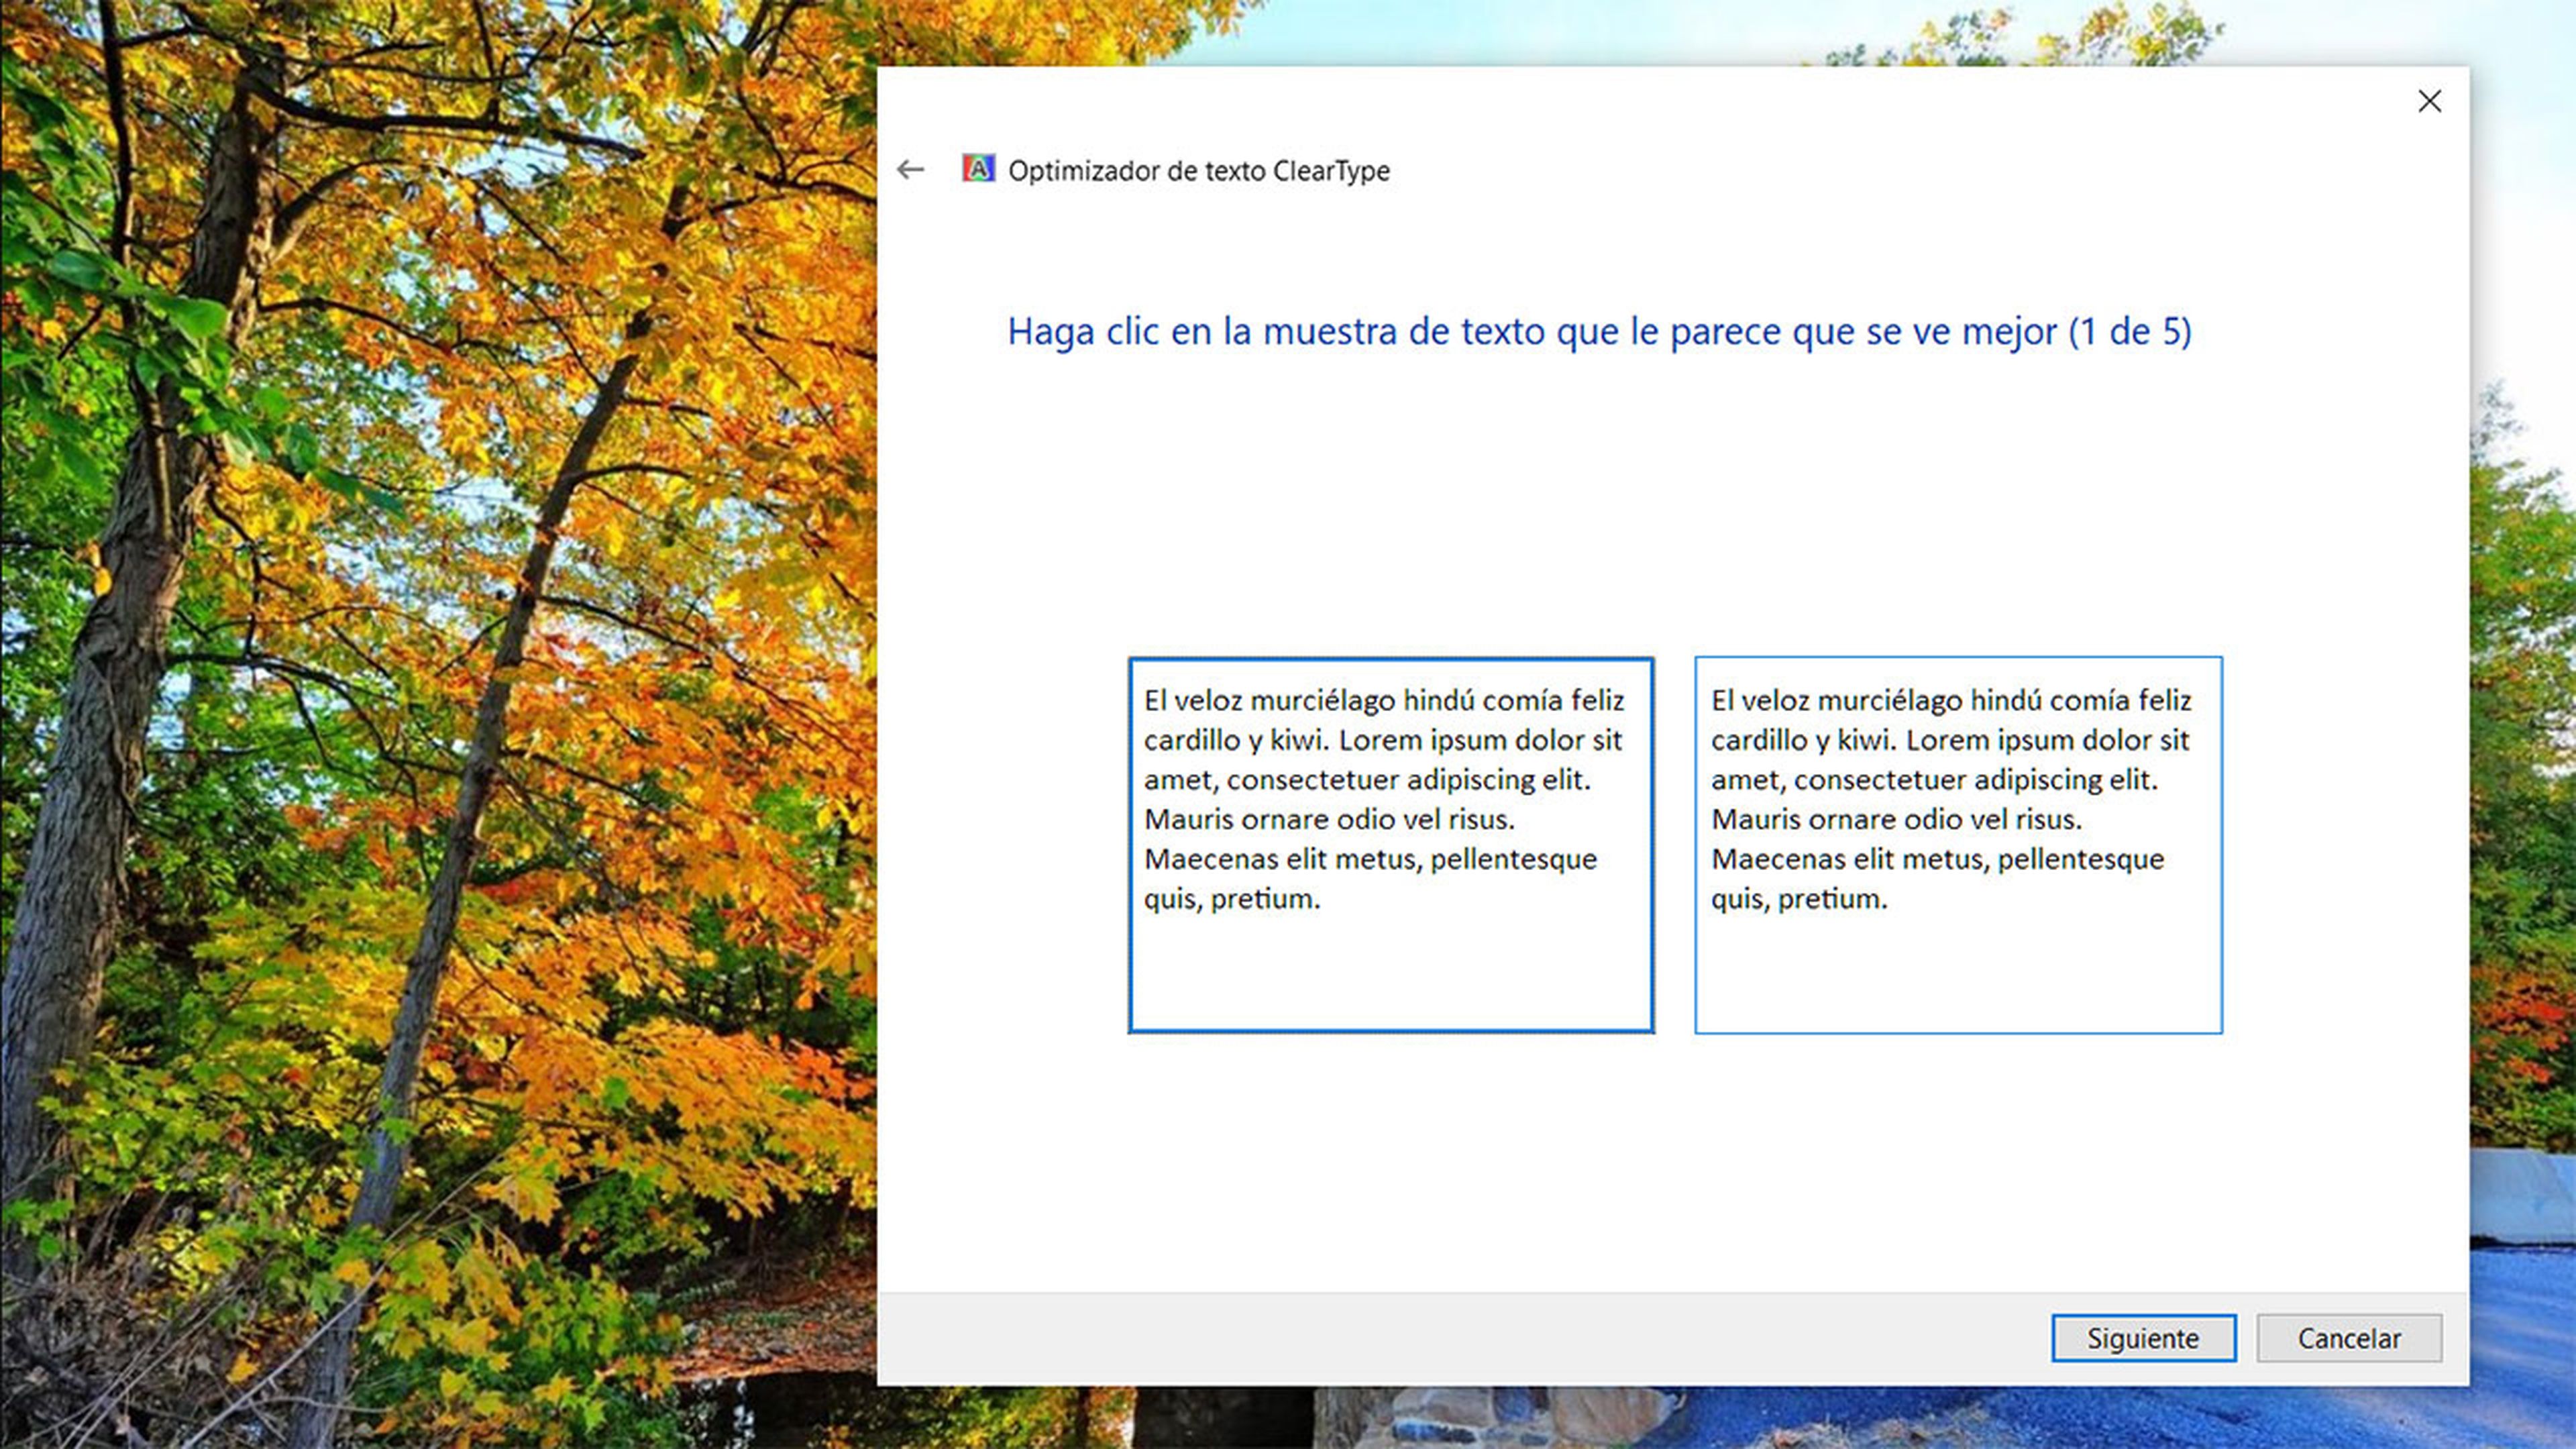The image size is (2576, 1449).
Task: Click the Cancelar button
Action: pyautogui.click(x=2349, y=1338)
